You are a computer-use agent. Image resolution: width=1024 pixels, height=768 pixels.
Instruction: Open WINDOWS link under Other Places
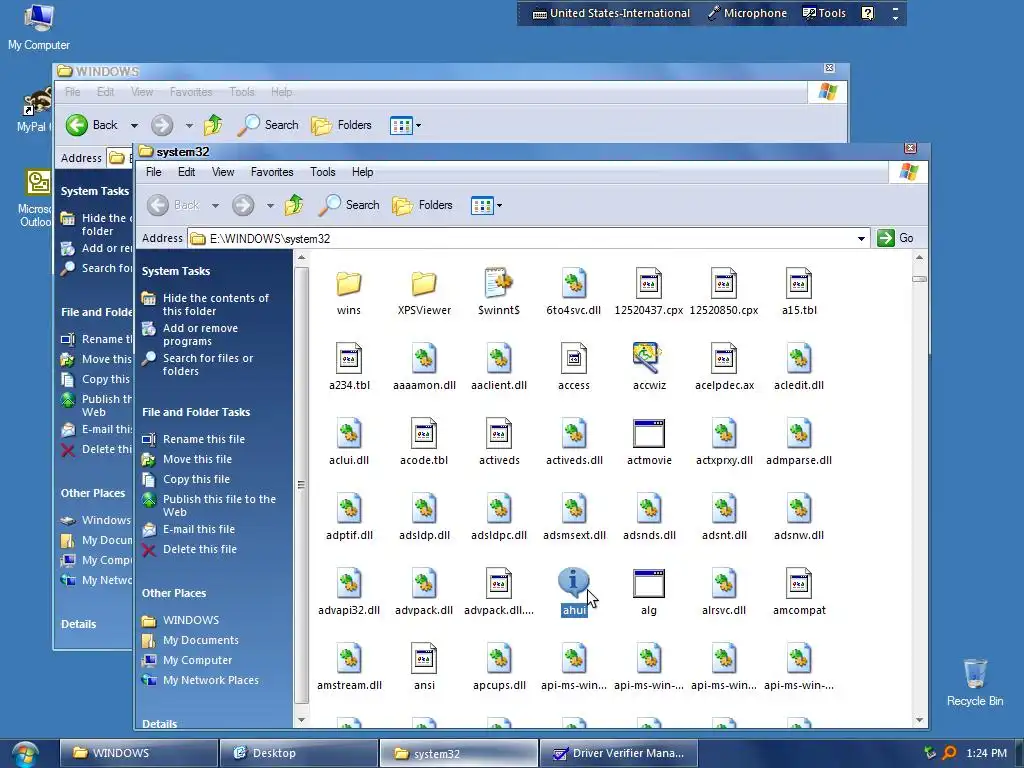click(191, 620)
